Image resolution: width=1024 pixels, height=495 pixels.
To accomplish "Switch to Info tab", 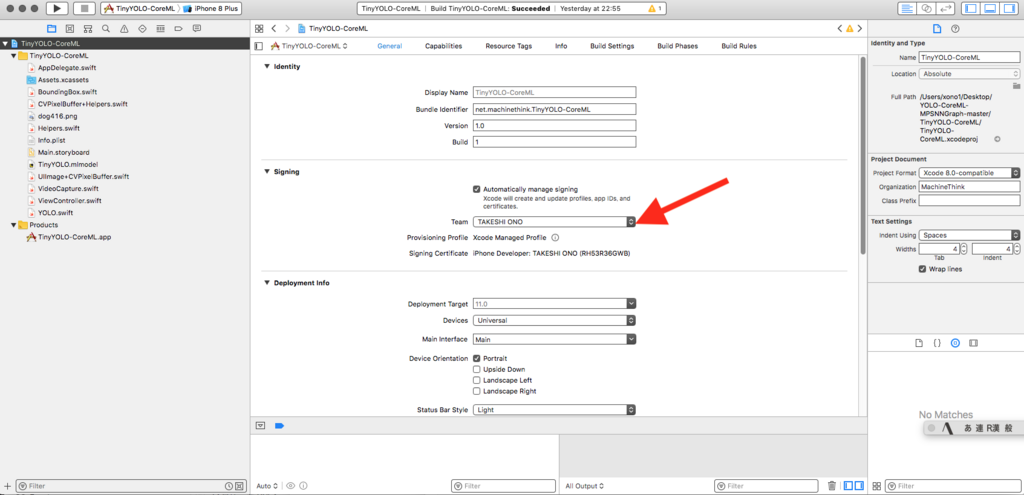I will tap(561, 46).
